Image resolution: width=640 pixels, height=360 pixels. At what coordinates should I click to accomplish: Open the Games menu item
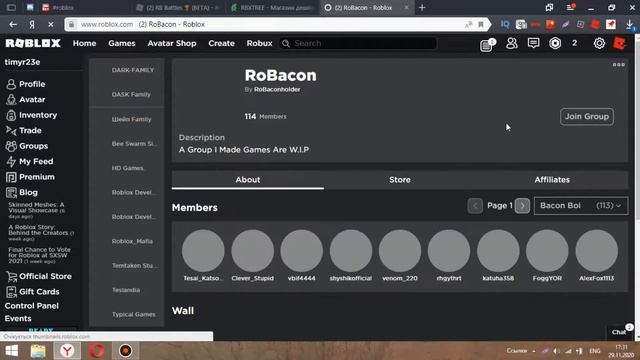122,43
